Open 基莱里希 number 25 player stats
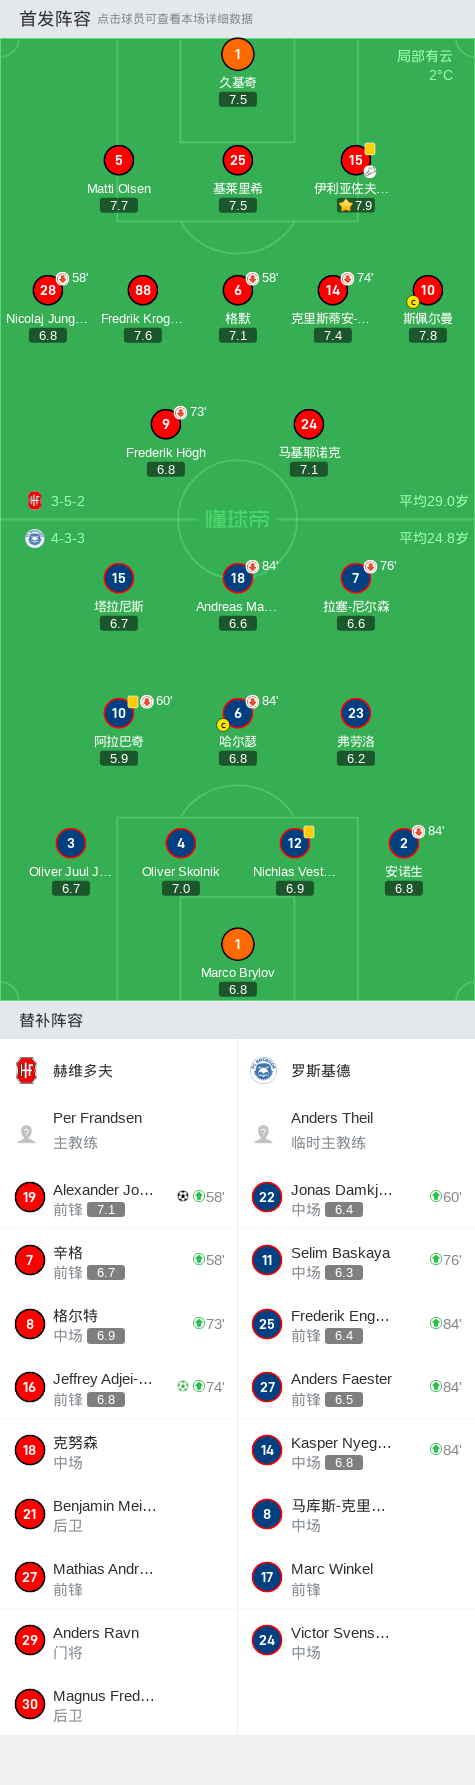Image resolution: width=475 pixels, height=1785 pixels. pyautogui.click(x=237, y=160)
